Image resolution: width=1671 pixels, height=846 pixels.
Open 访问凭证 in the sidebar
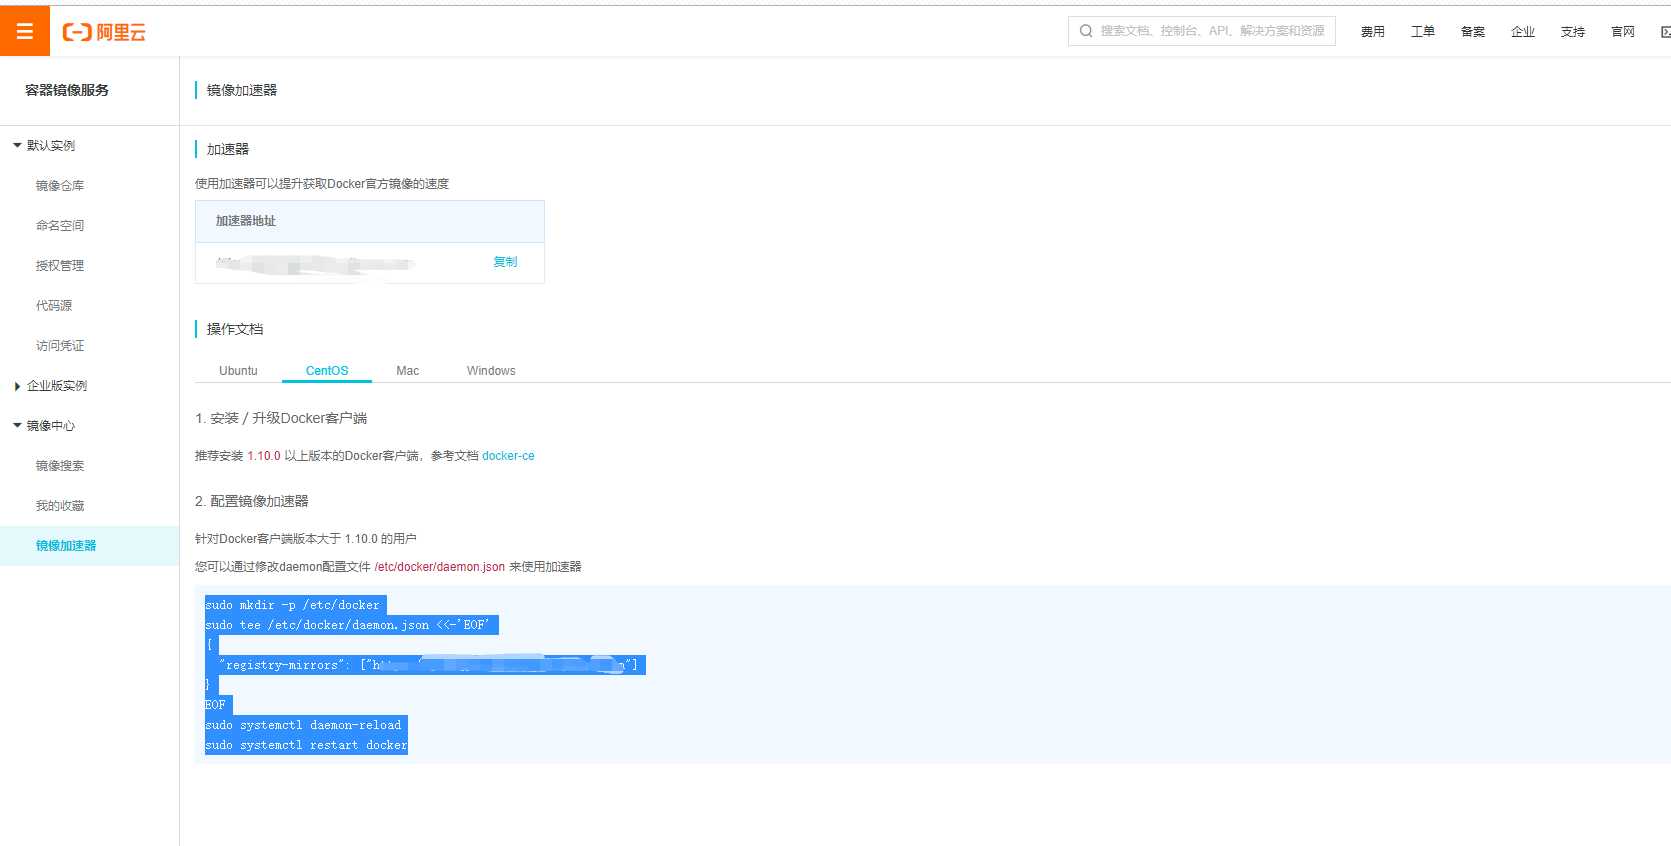coord(60,346)
